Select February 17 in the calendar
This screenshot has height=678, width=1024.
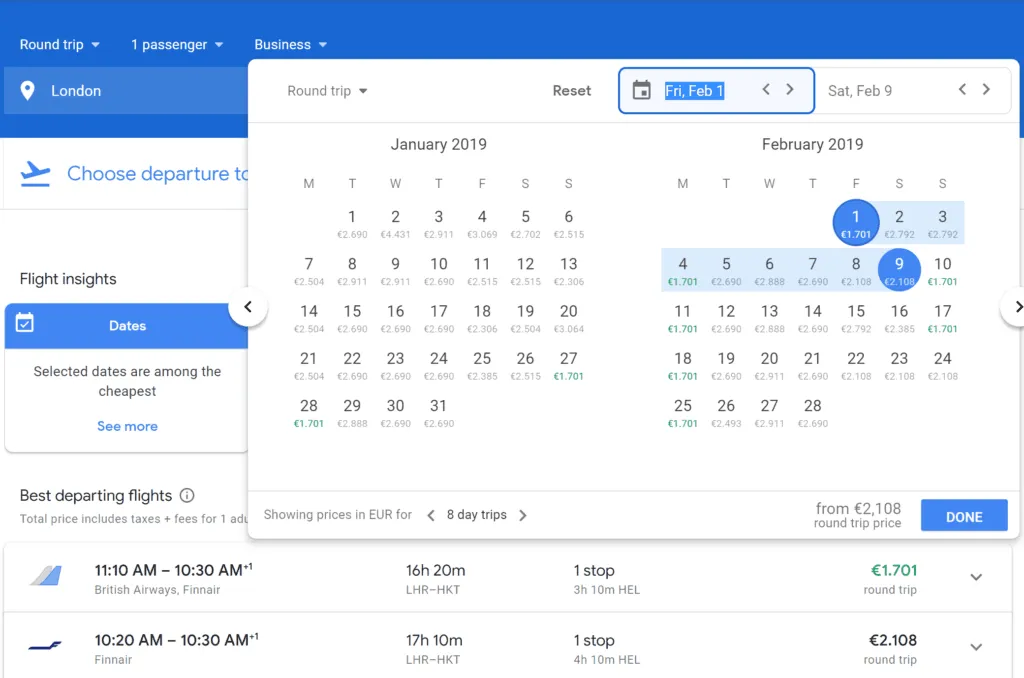click(942, 316)
